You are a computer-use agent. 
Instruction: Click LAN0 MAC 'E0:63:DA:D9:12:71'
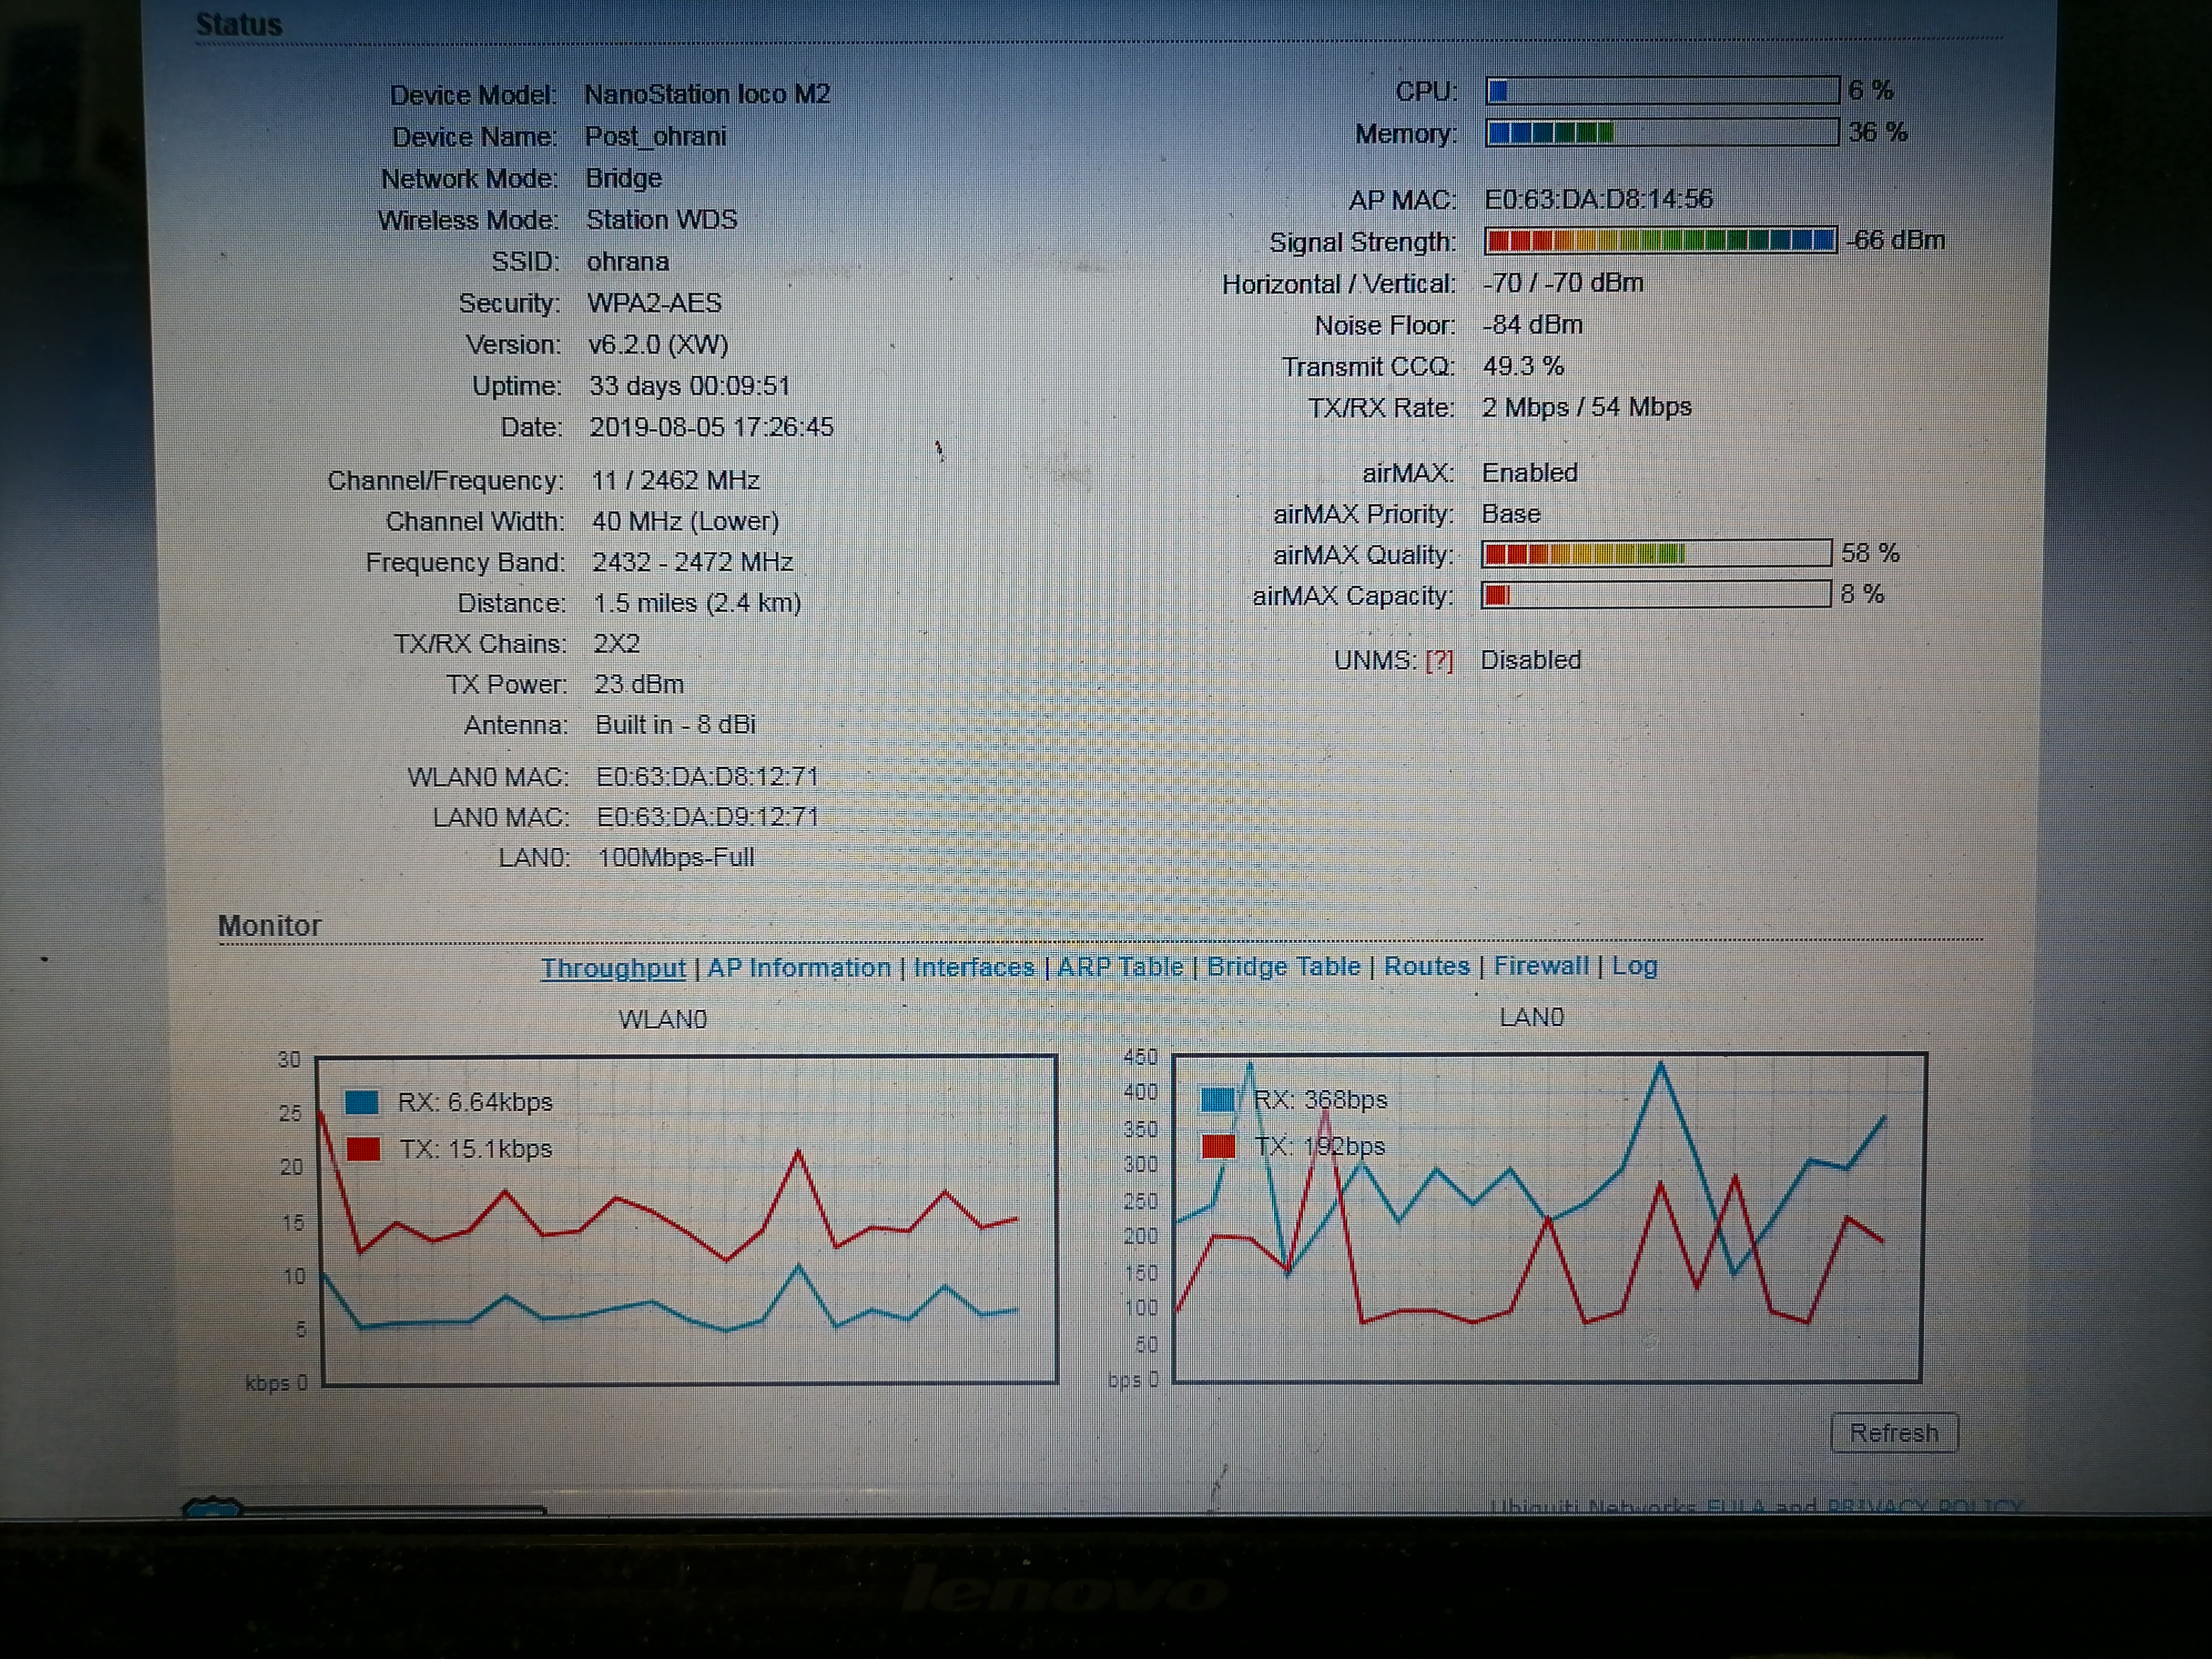tap(707, 817)
